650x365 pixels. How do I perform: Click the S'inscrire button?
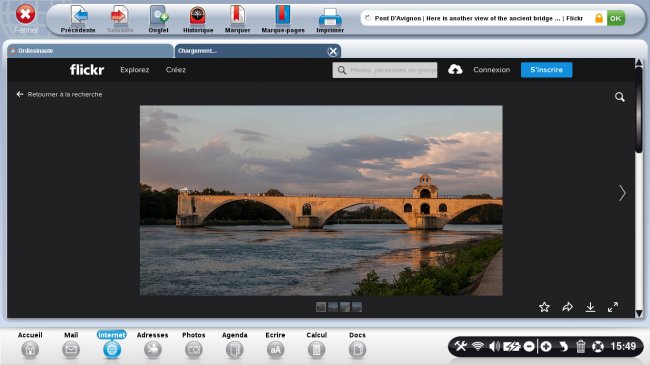546,70
